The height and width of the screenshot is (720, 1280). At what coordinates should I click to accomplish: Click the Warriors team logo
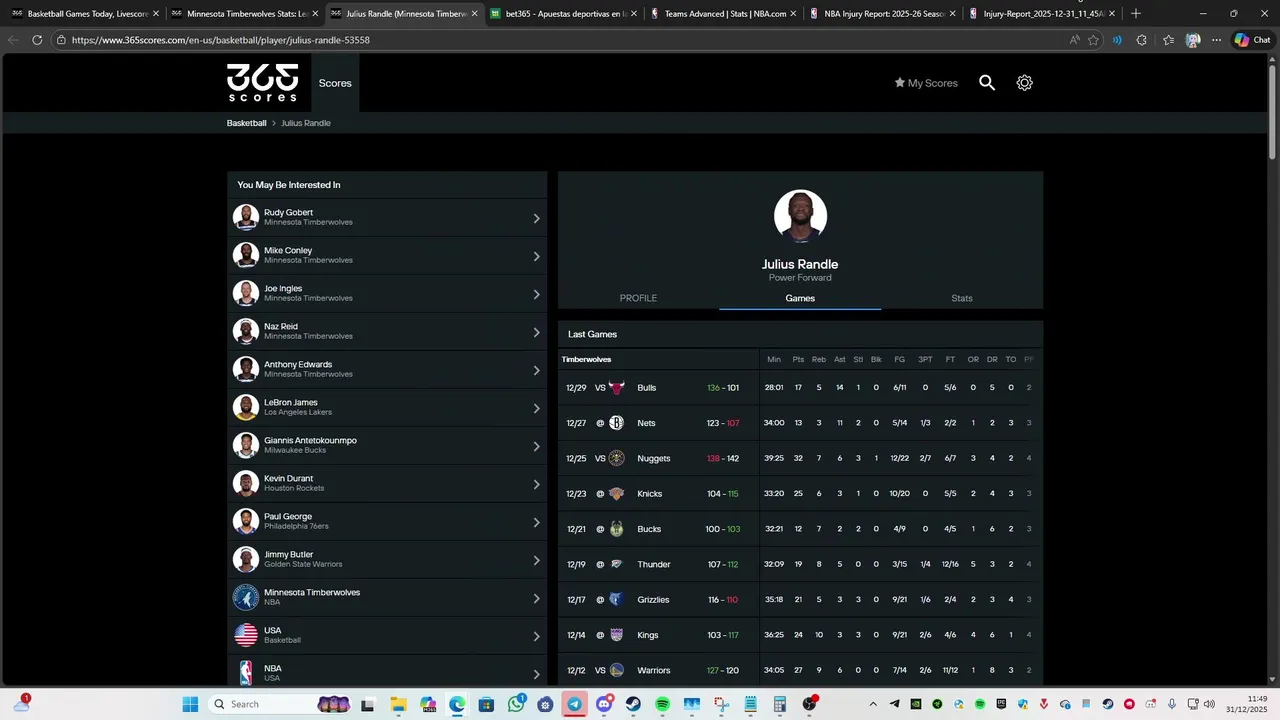pos(616,670)
